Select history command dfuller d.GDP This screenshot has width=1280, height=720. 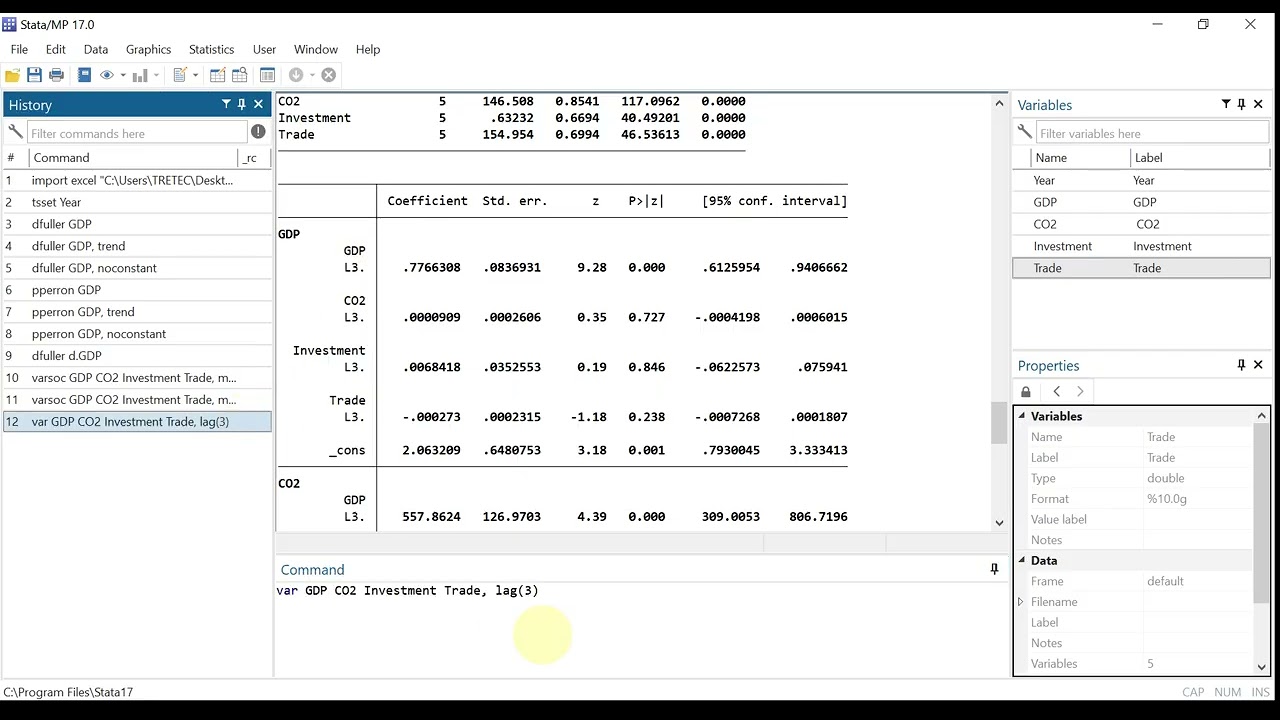pyautogui.click(x=137, y=356)
